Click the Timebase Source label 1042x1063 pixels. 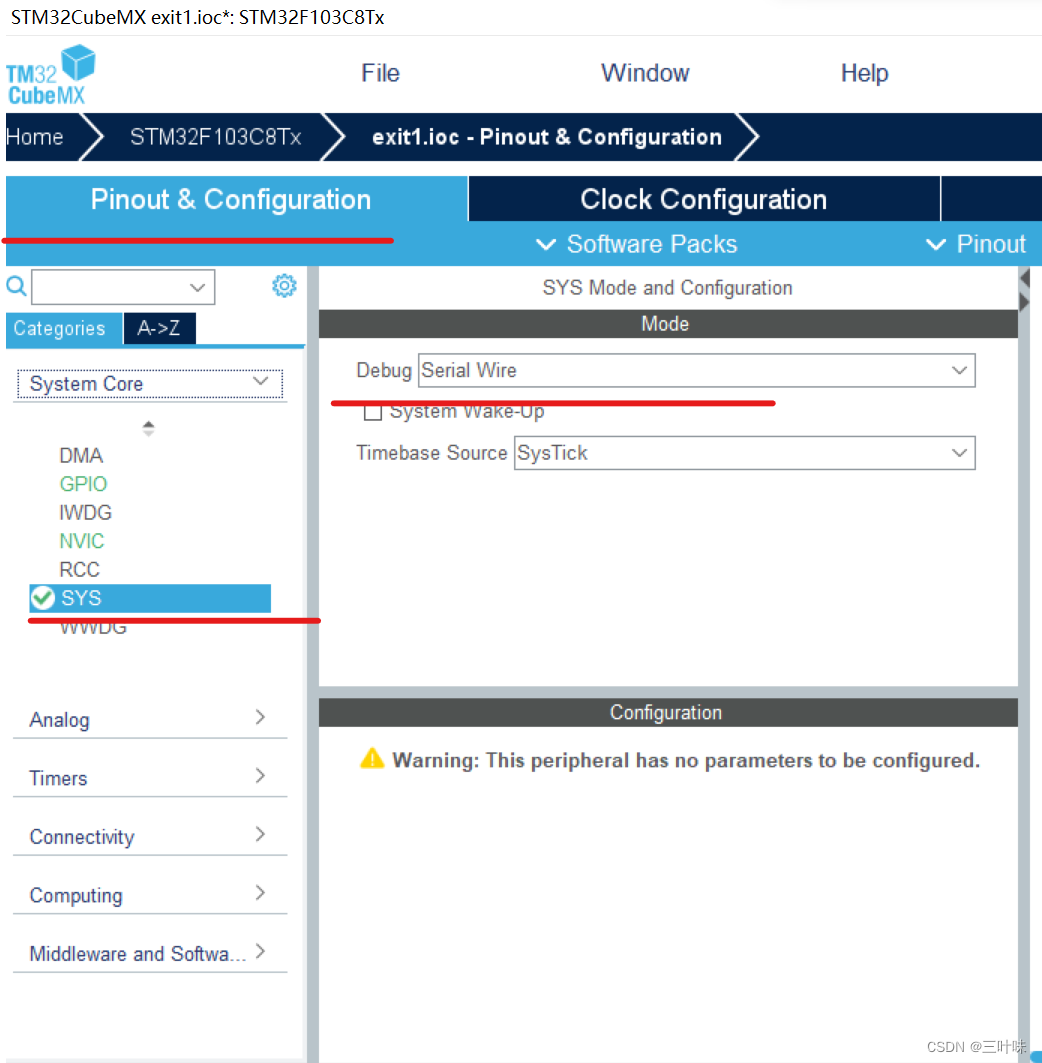pos(431,453)
